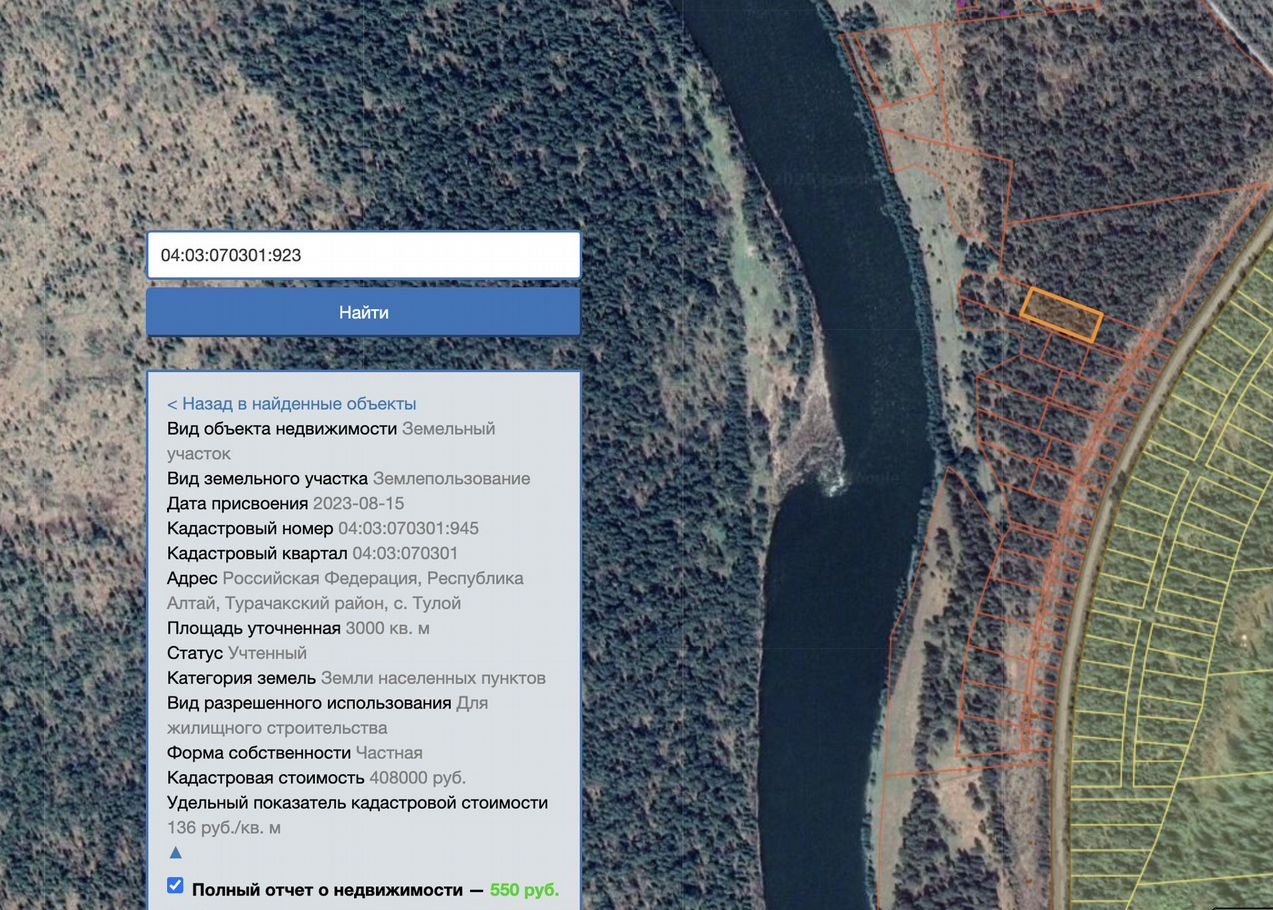1273x910 pixels.
Task: Click the Форма собственности Частная row
Action: (x=295, y=752)
